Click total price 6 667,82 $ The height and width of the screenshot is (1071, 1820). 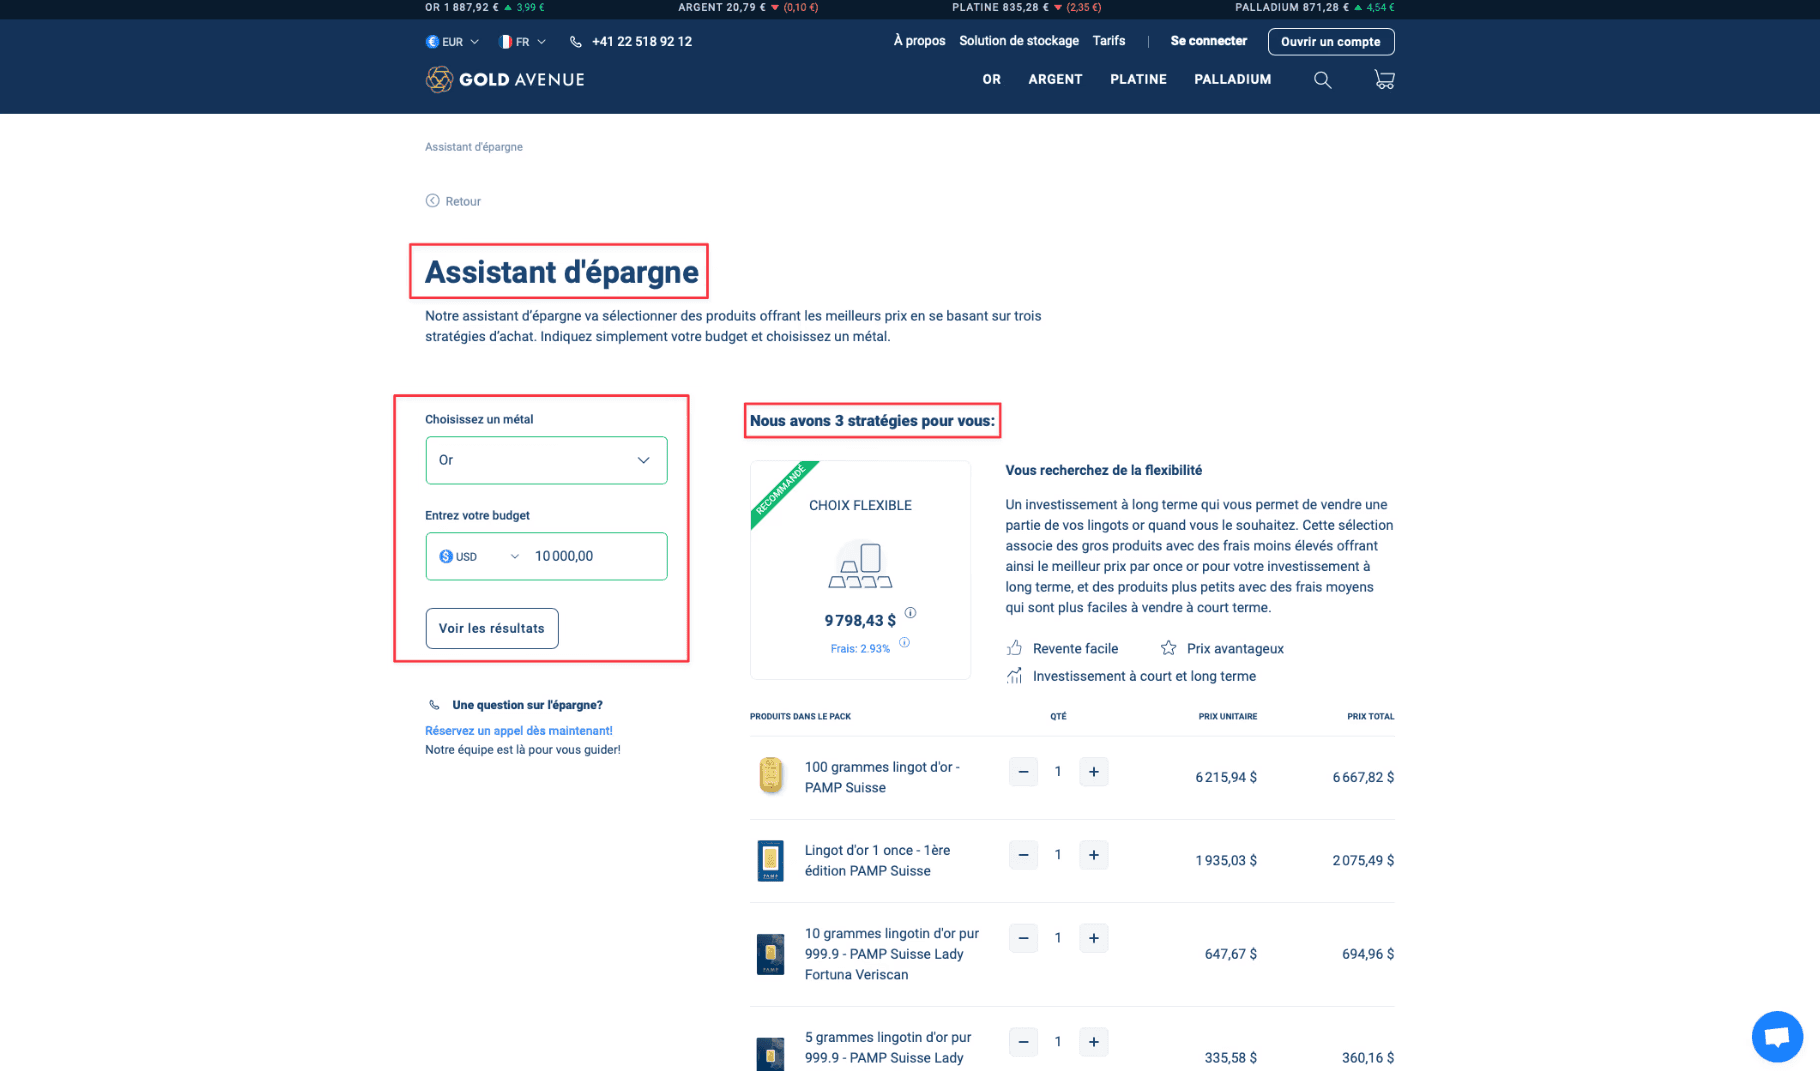1363,777
